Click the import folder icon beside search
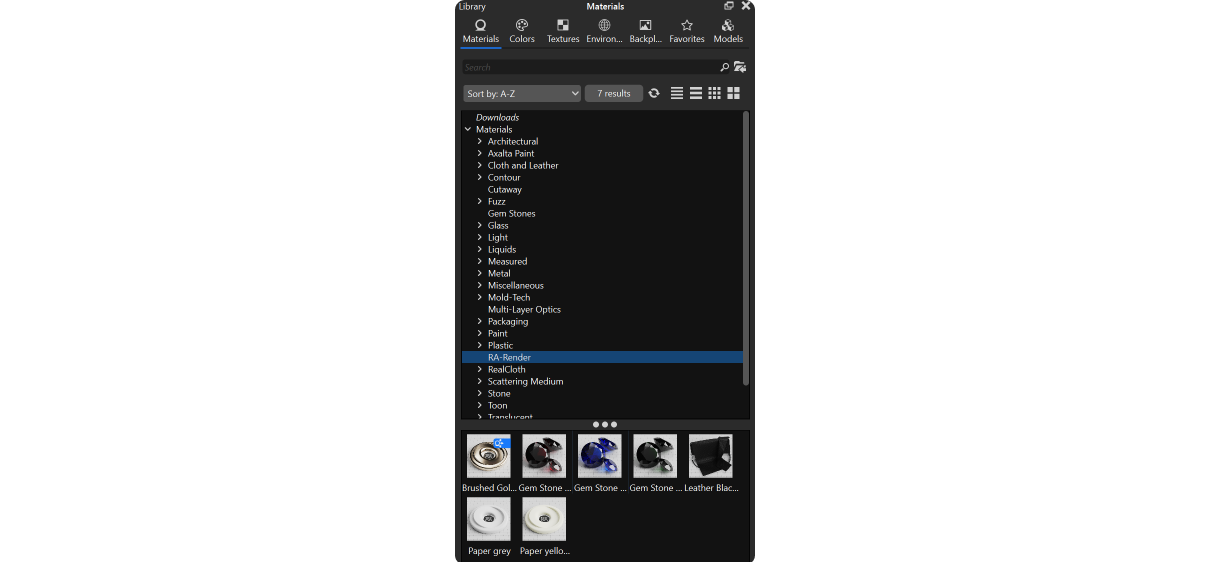This screenshot has height=562, width=1210. click(740, 67)
